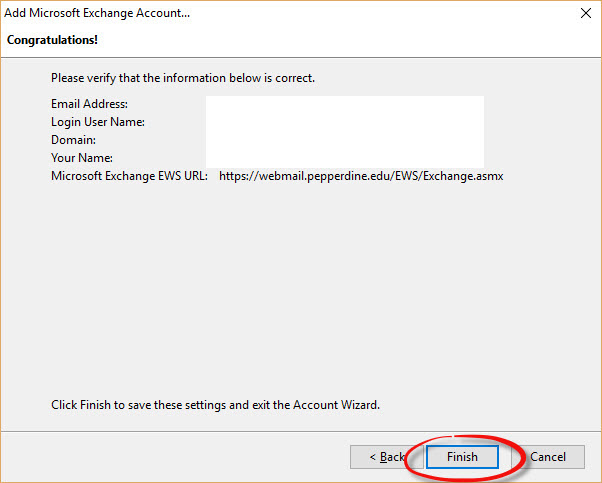The image size is (602, 483).
Task: Click the "Microsoft Exchange EWS URL:" label
Action: pyautogui.click(x=129, y=176)
